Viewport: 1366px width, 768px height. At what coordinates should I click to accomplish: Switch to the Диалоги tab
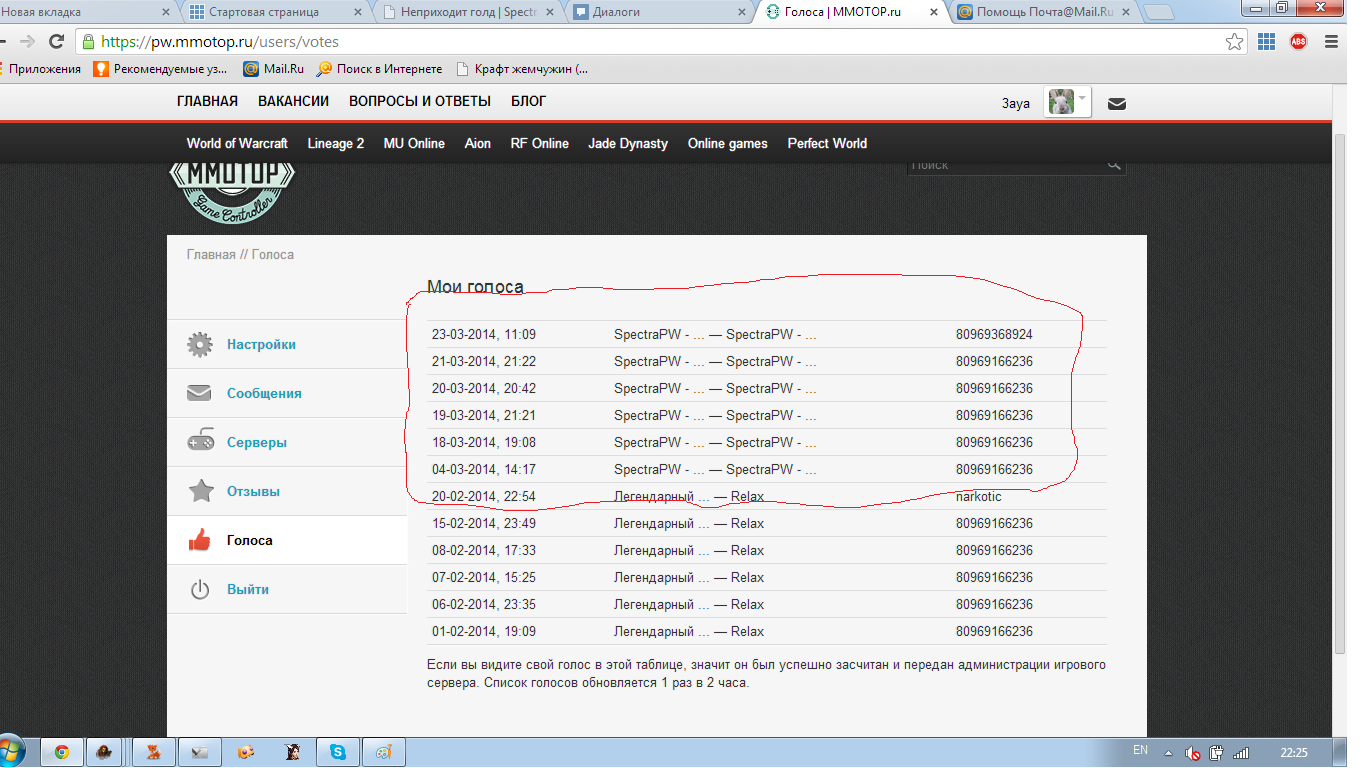click(658, 12)
